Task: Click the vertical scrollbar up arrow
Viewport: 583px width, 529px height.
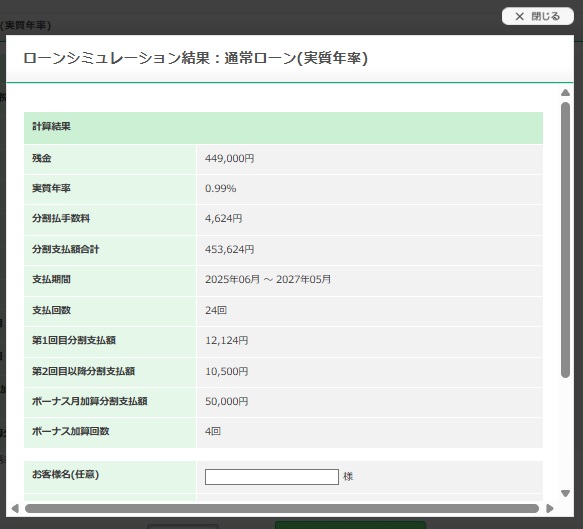Action: (x=565, y=93)
